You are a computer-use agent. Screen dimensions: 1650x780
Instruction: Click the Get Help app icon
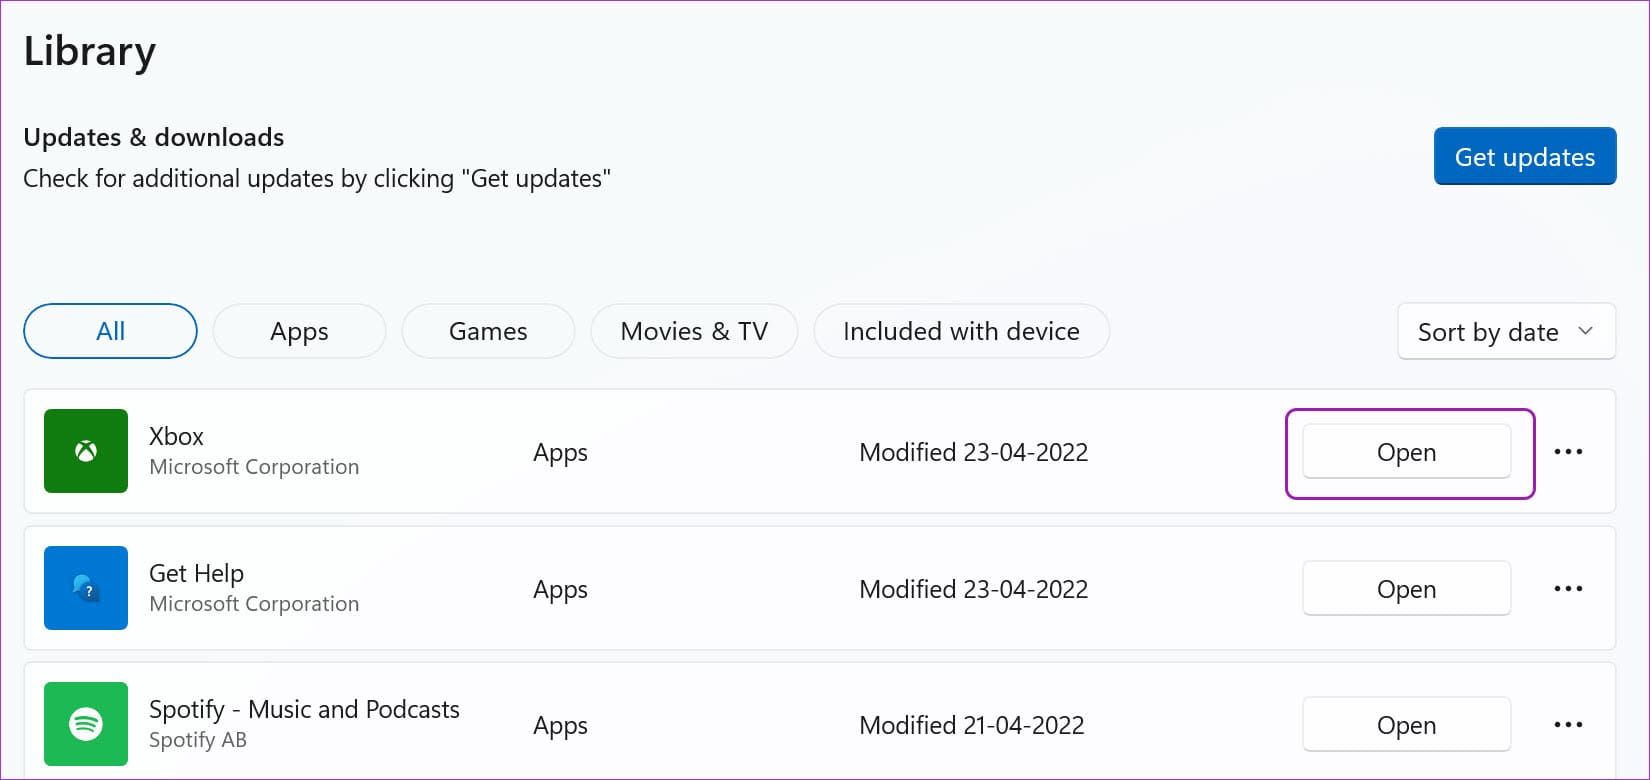pyautogui.click(x=86, y=588)
